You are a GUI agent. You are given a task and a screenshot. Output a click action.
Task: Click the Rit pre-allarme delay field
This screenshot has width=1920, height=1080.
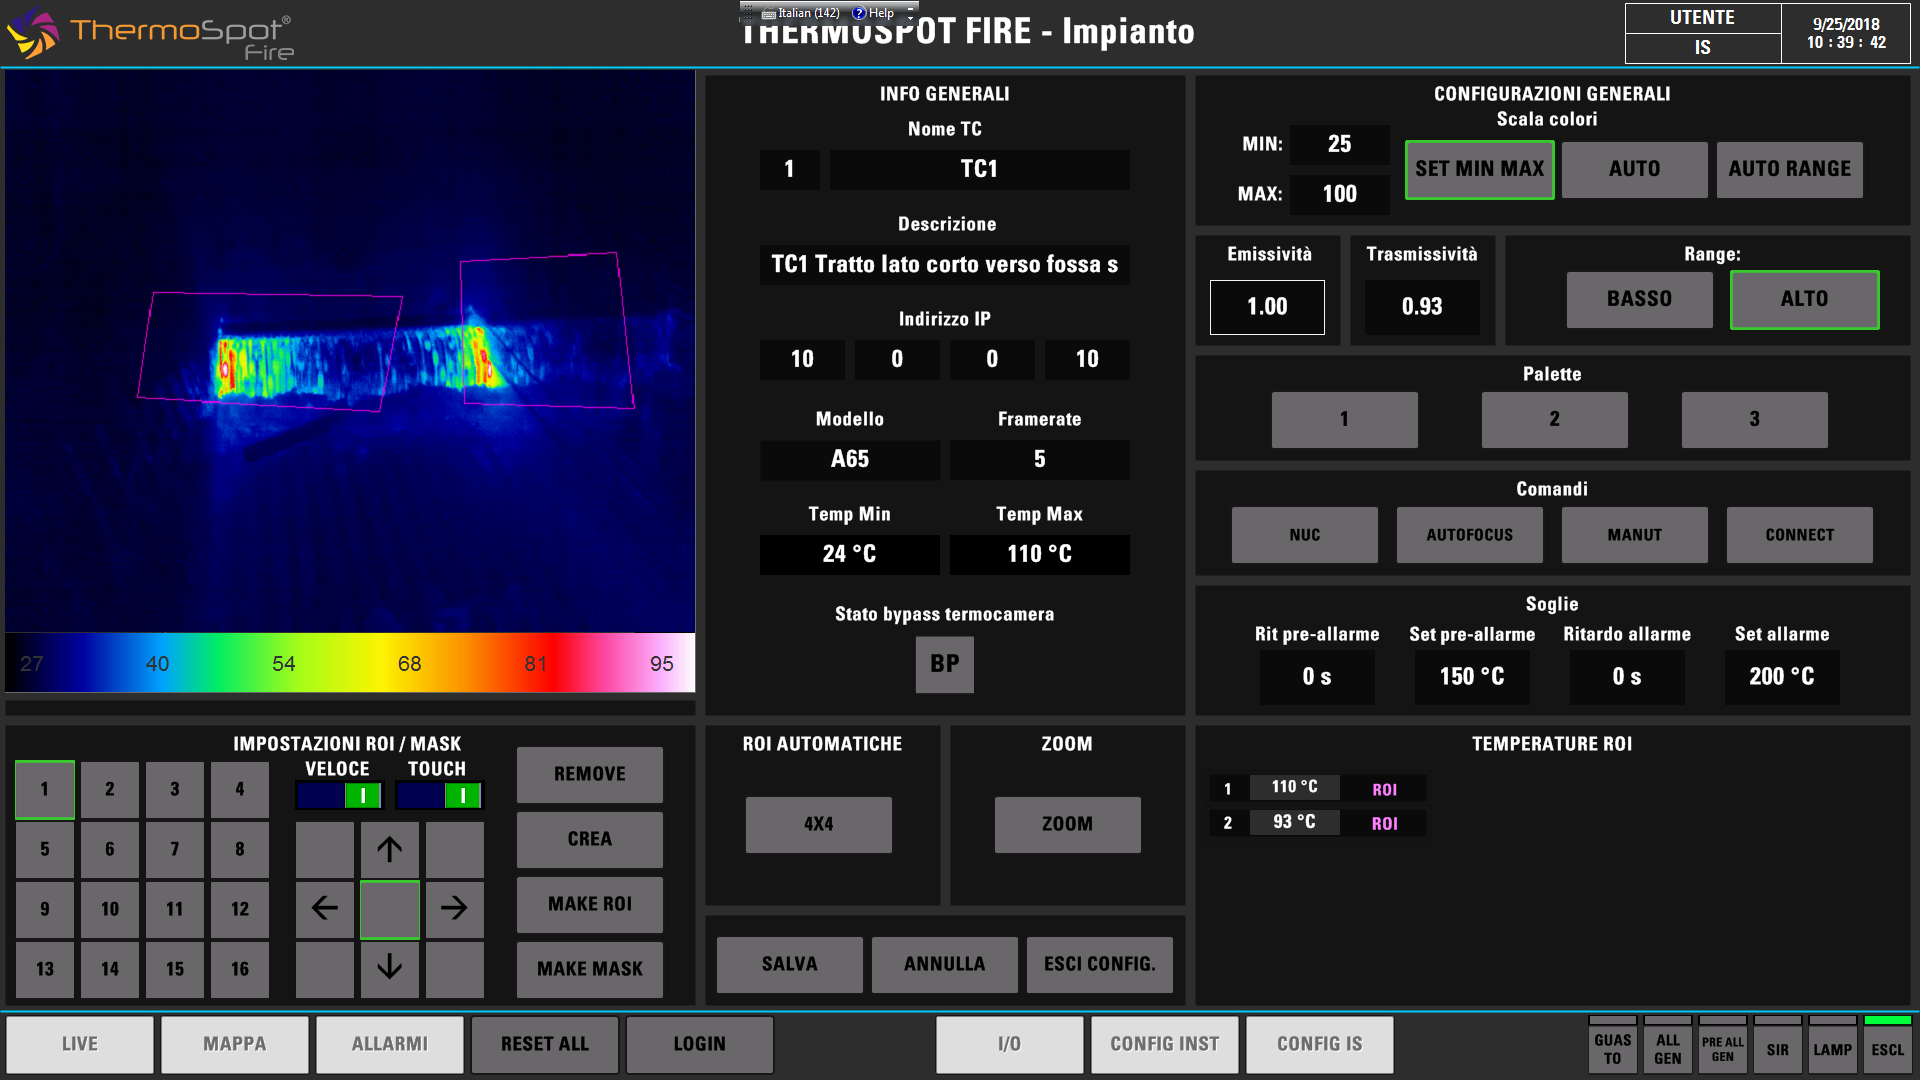1317,677
